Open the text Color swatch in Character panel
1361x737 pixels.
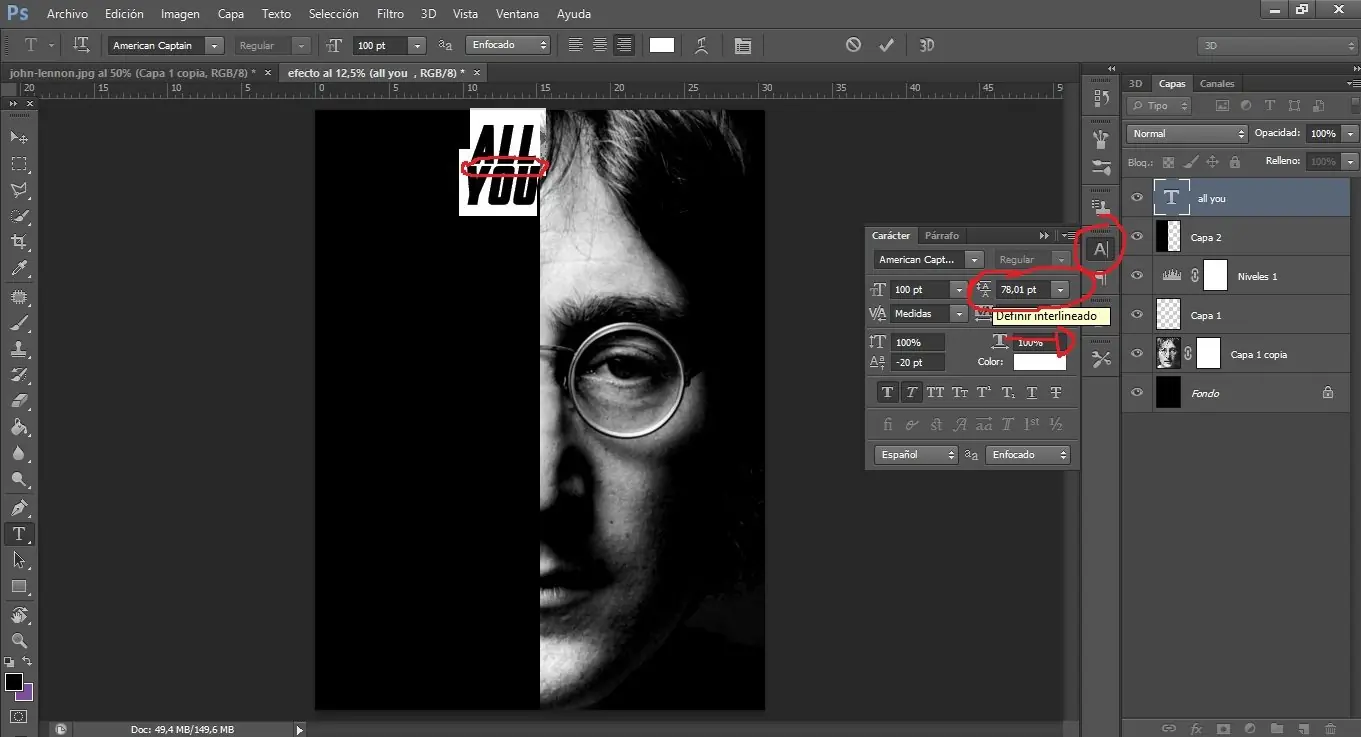[1038, 361]
